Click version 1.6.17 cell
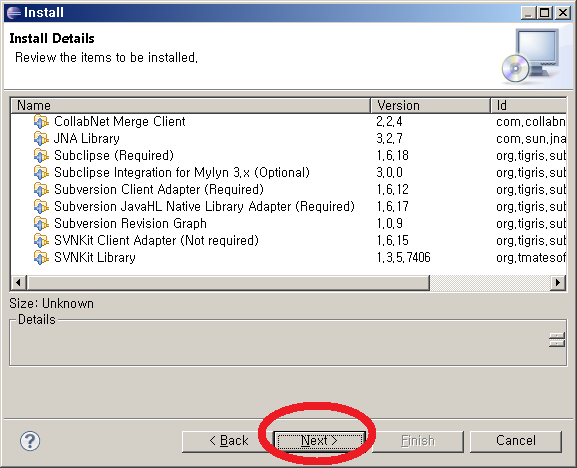 392,206
